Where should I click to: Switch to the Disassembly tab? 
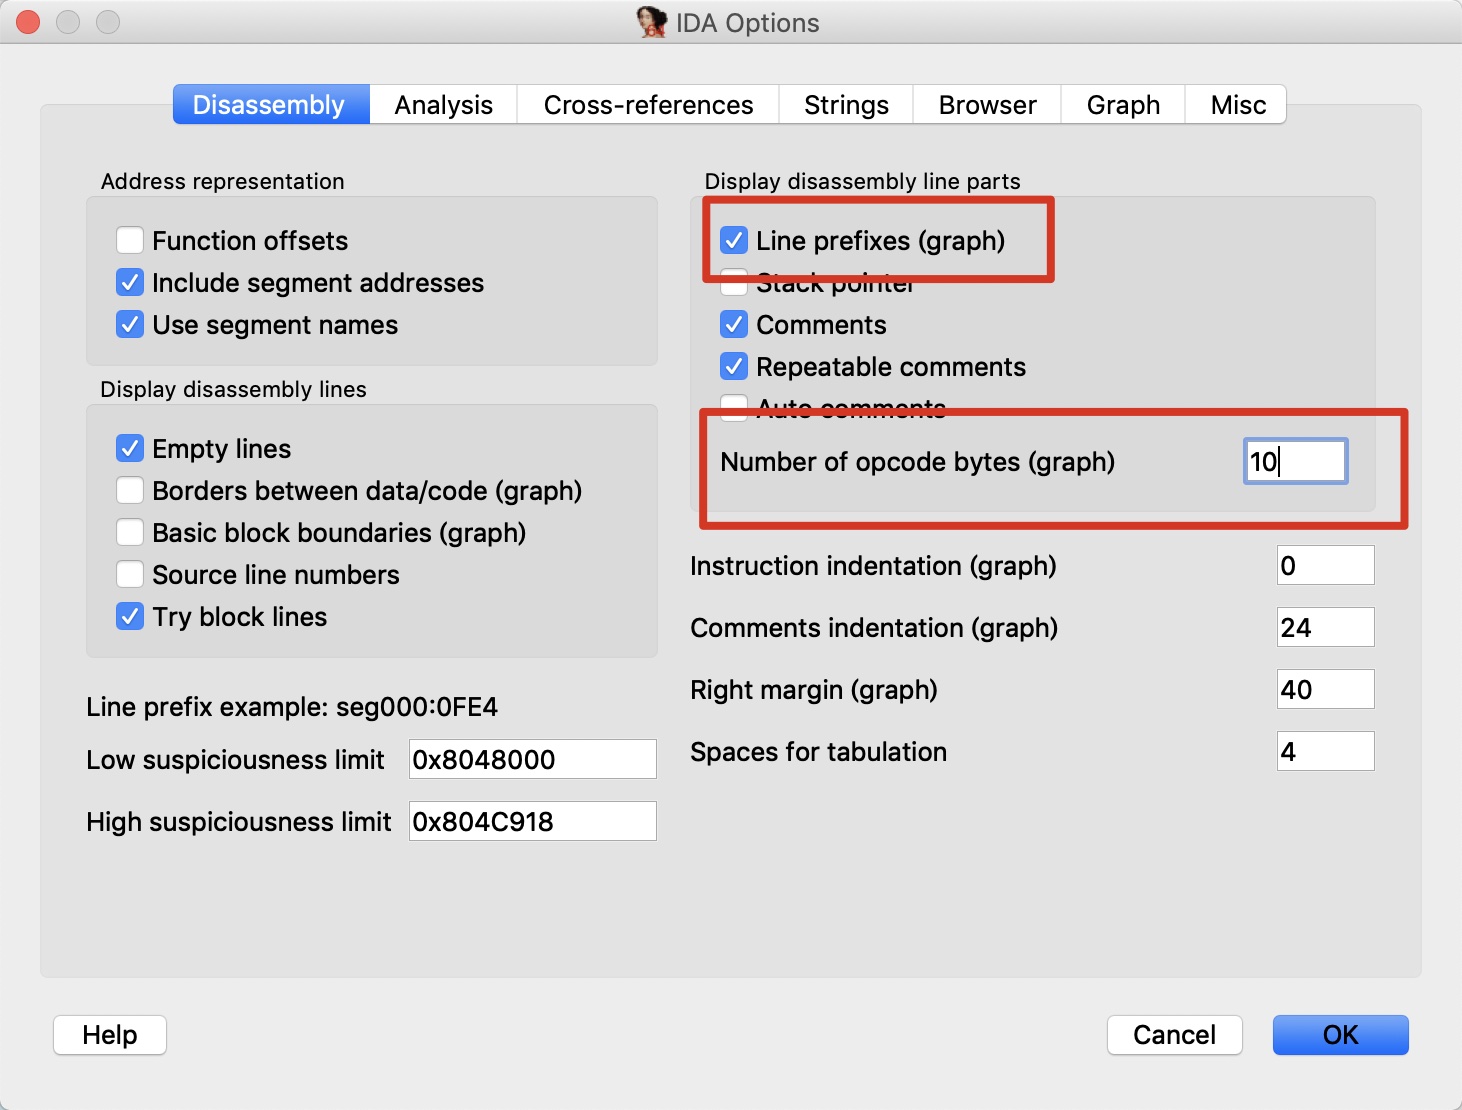[270, 105]
